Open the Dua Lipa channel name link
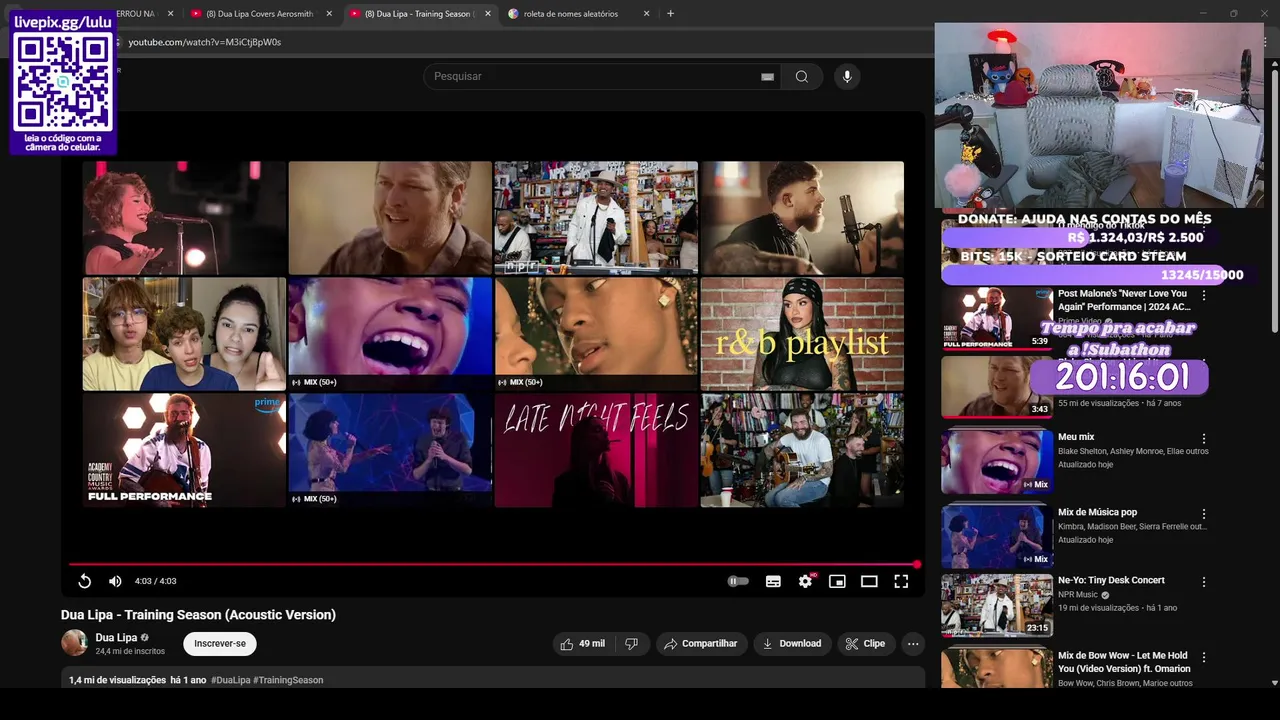1280x720 pixels. (x=116, y=638)
